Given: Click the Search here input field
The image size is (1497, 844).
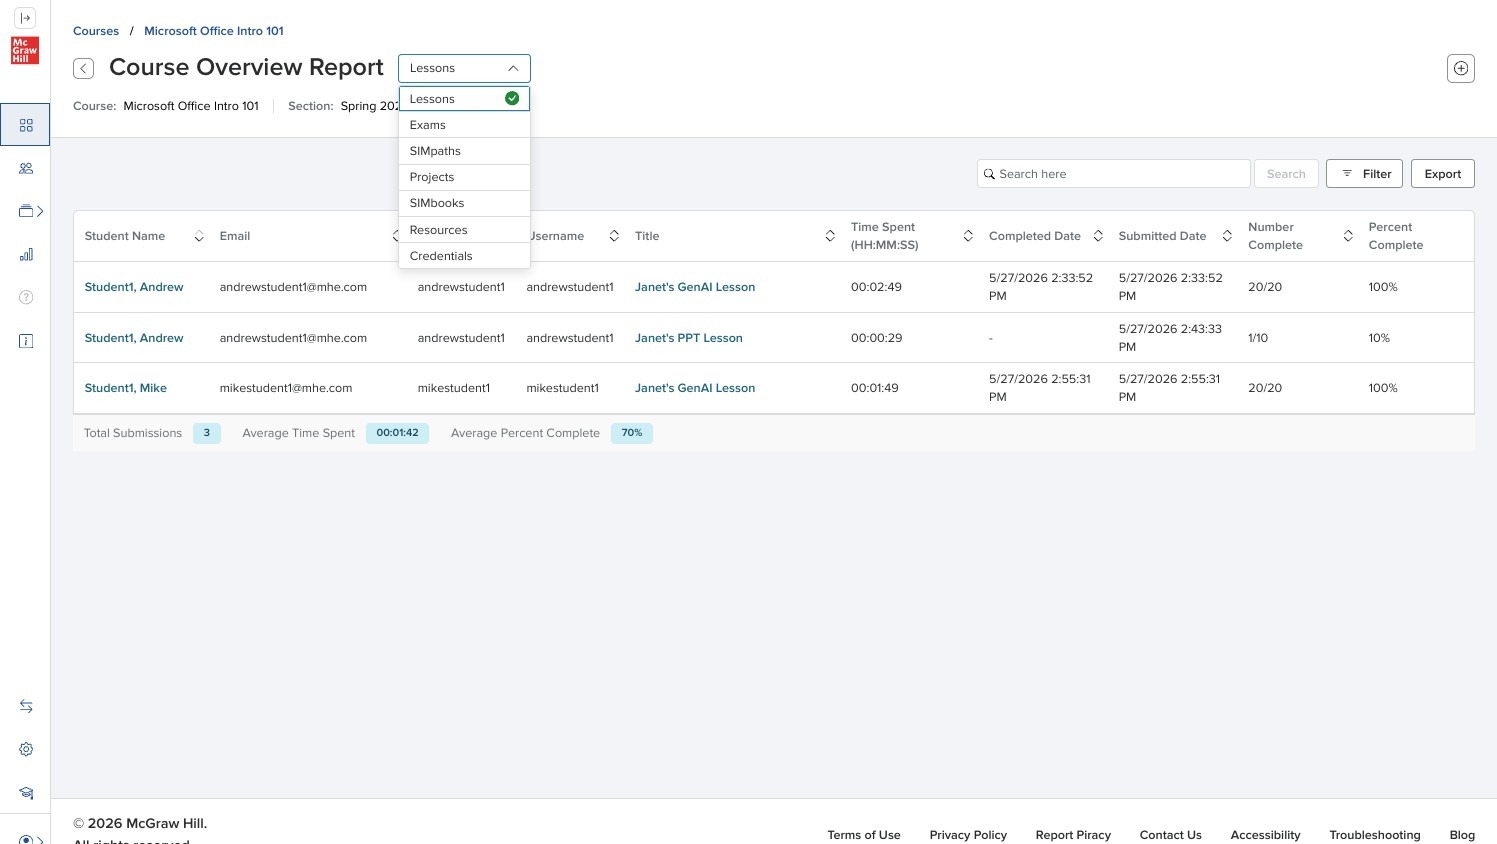Looking at the screenshot, I should pyautogui.click(x=1114, y=174).
